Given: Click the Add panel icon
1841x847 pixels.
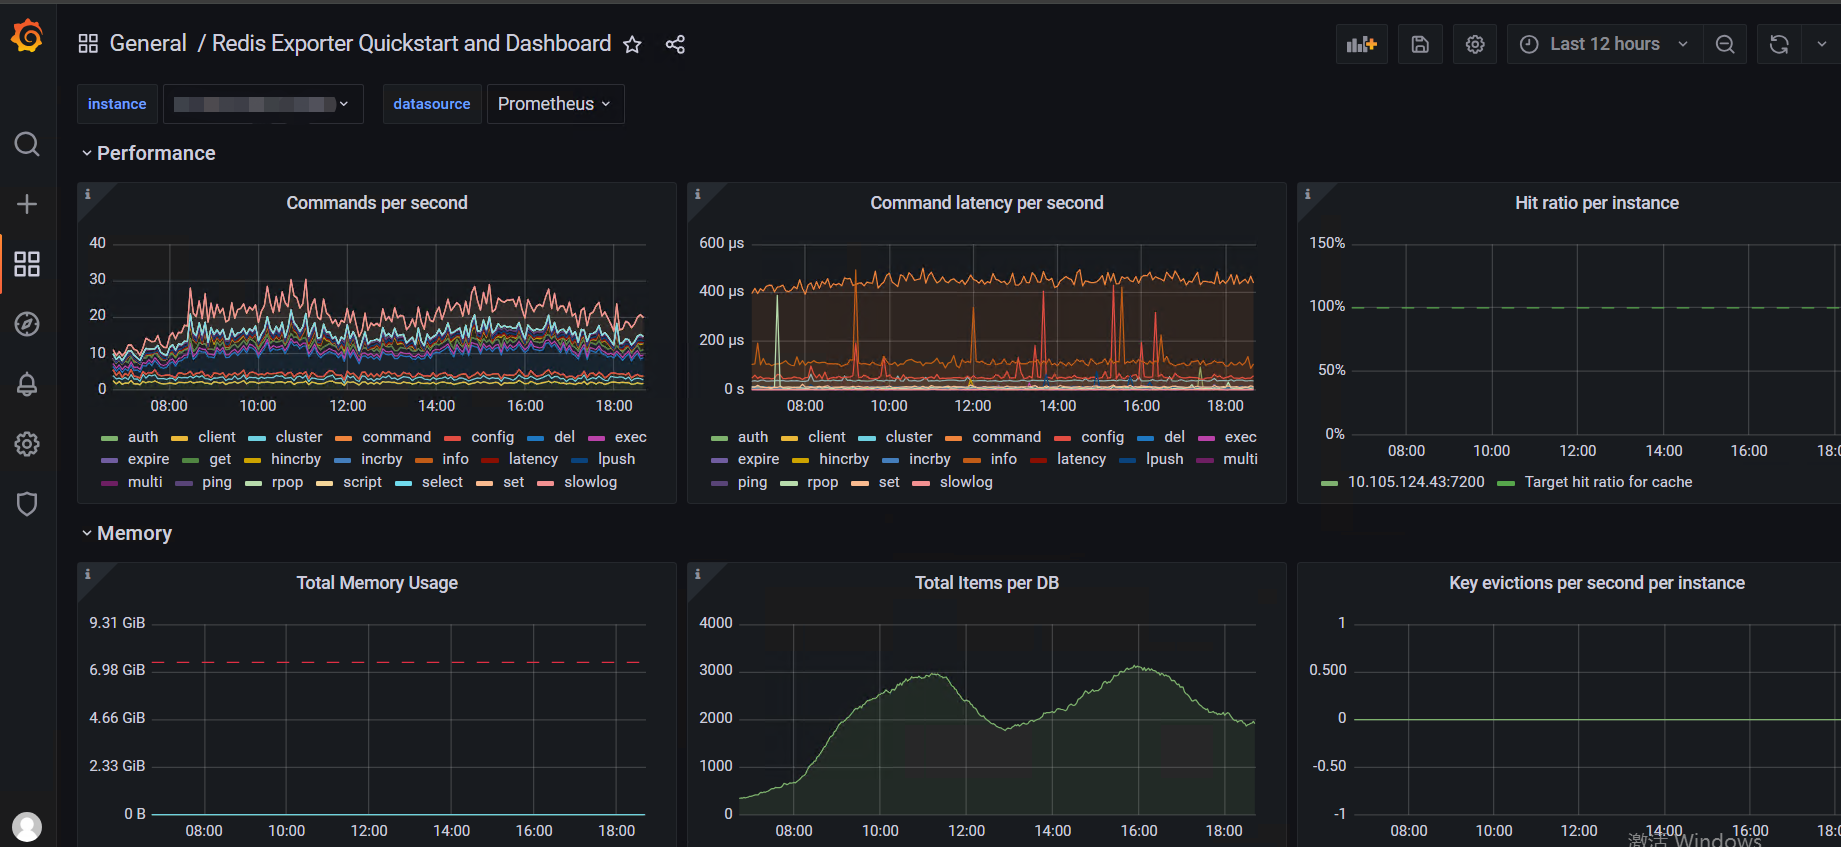Looking at the screenshot, I should click(1362, 44).
